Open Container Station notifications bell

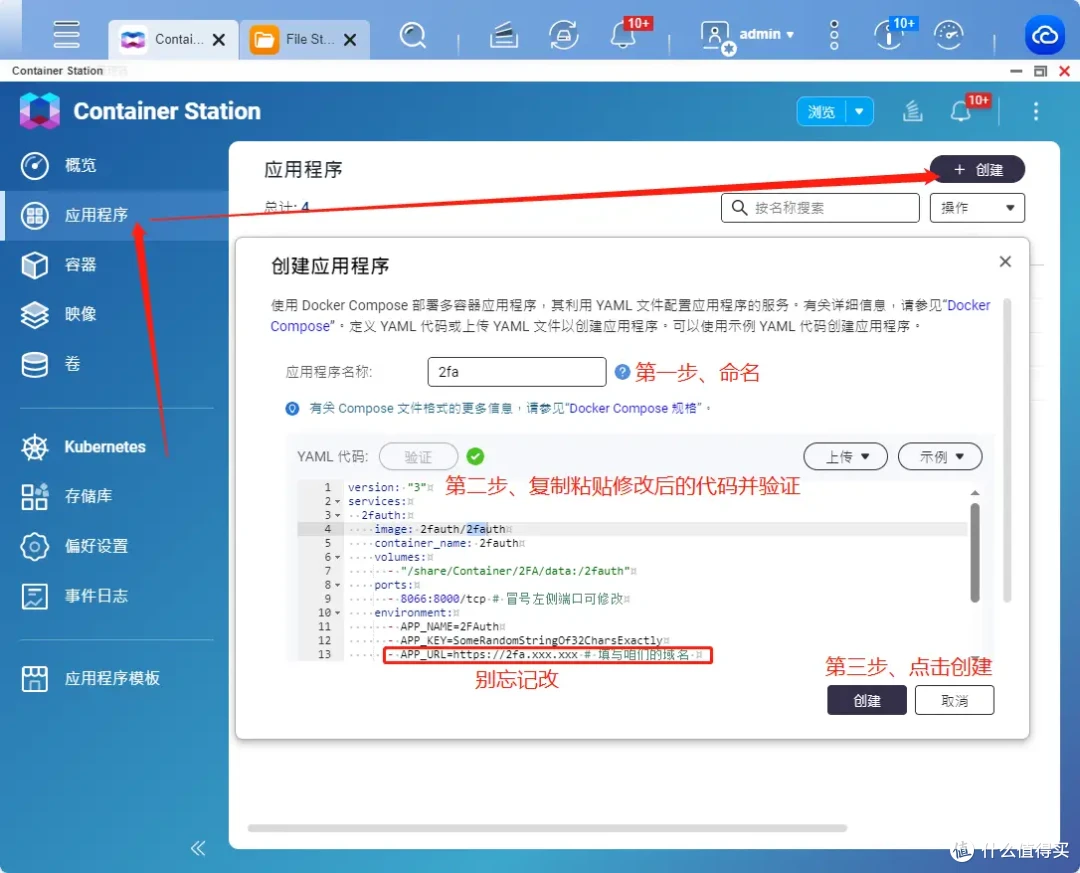click(x=960, y=112)
